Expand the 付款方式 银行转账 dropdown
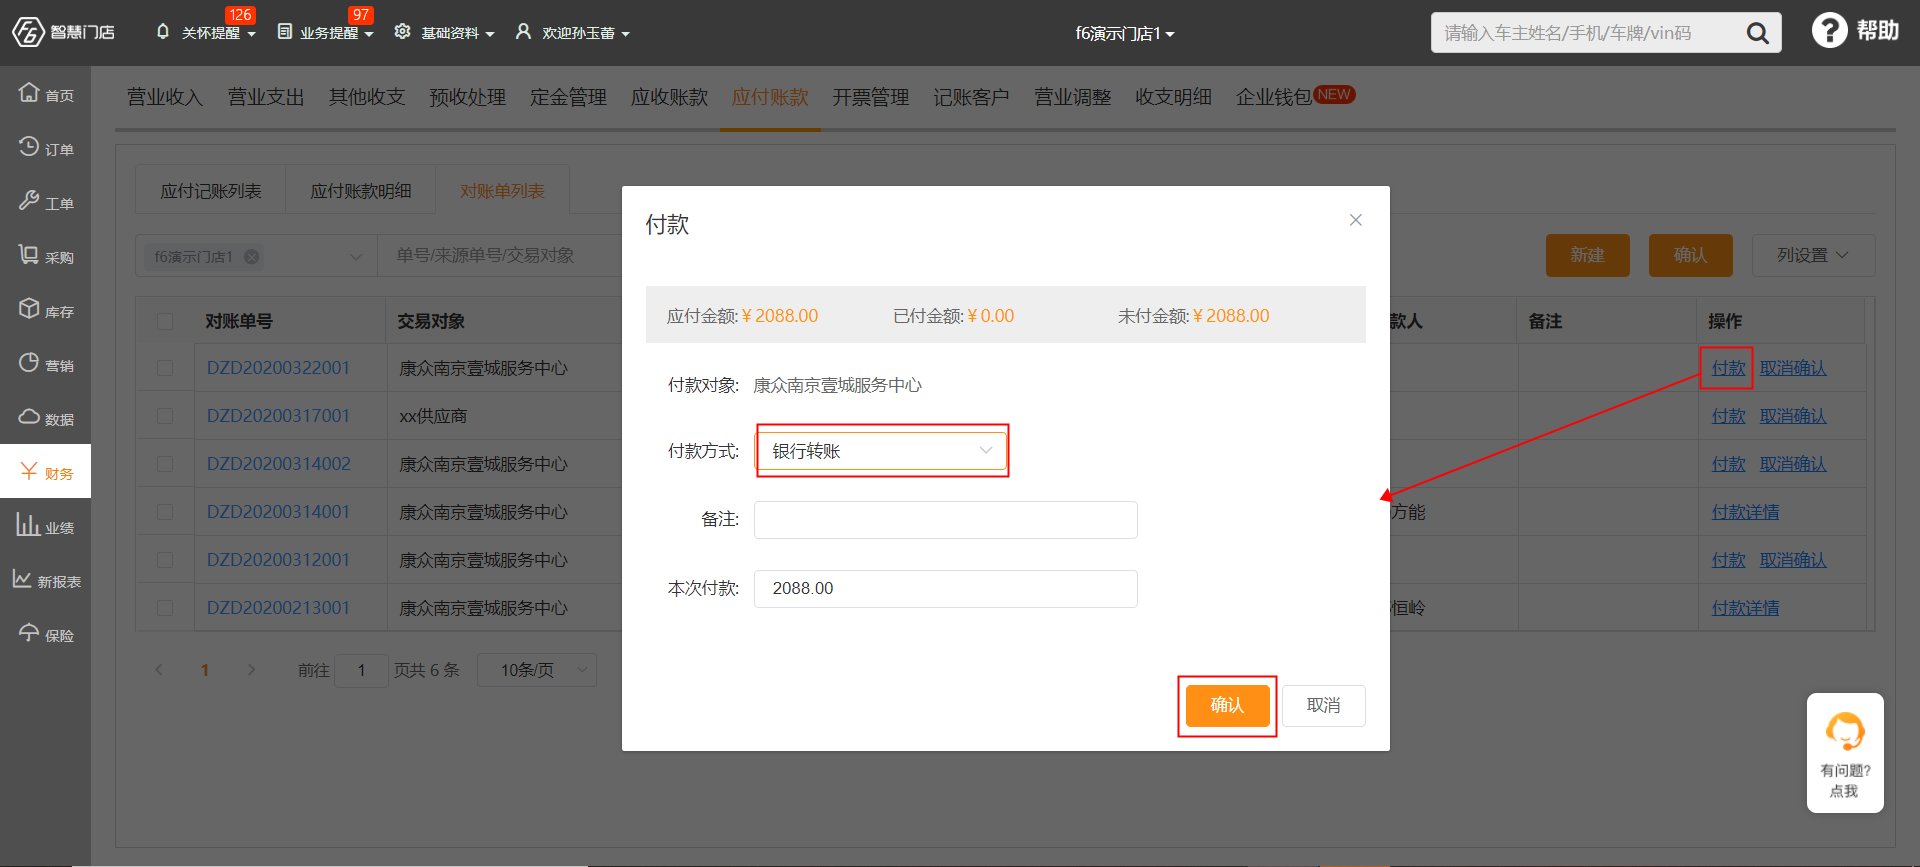Viewport: 1920px width, 867px height. [881, 451]
